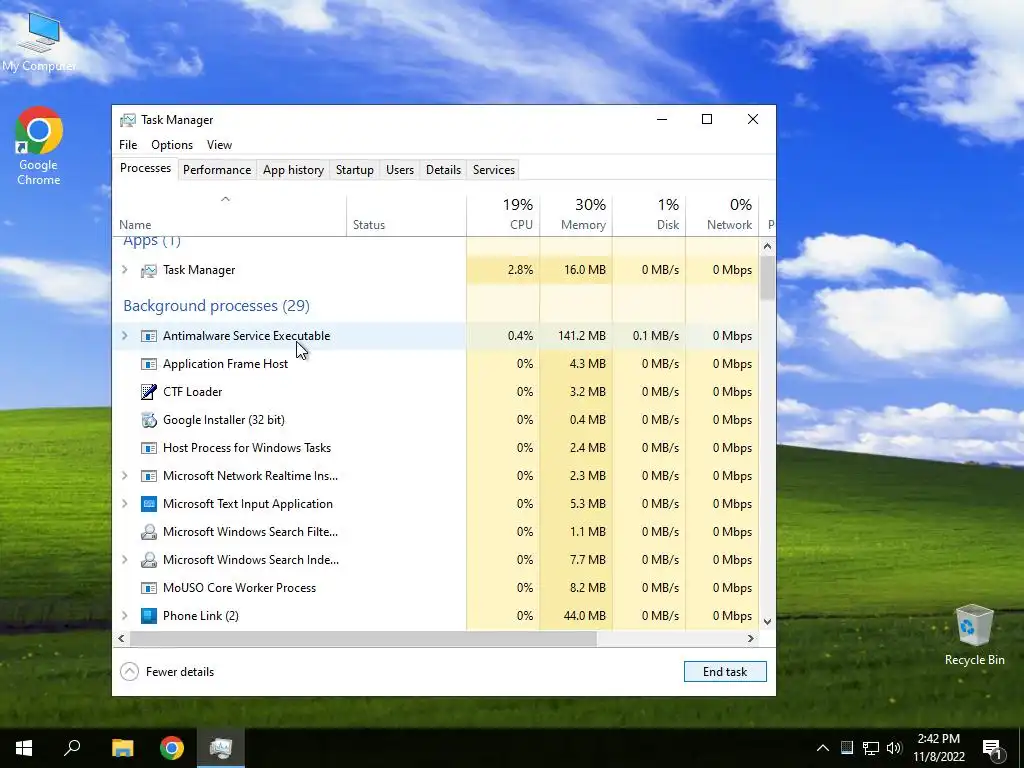Click the 0.1 MB/s disk cell
Viewport: 1024px width, 768px height.
tap(649, 336)
